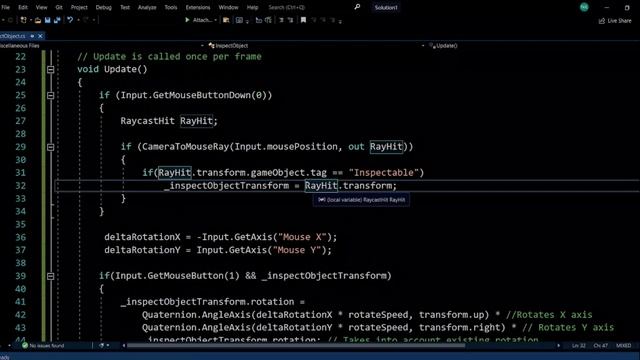Collapse the void Update() method block
The width and height of the screenshot is (640, 360).
click(x=51, y=69)
